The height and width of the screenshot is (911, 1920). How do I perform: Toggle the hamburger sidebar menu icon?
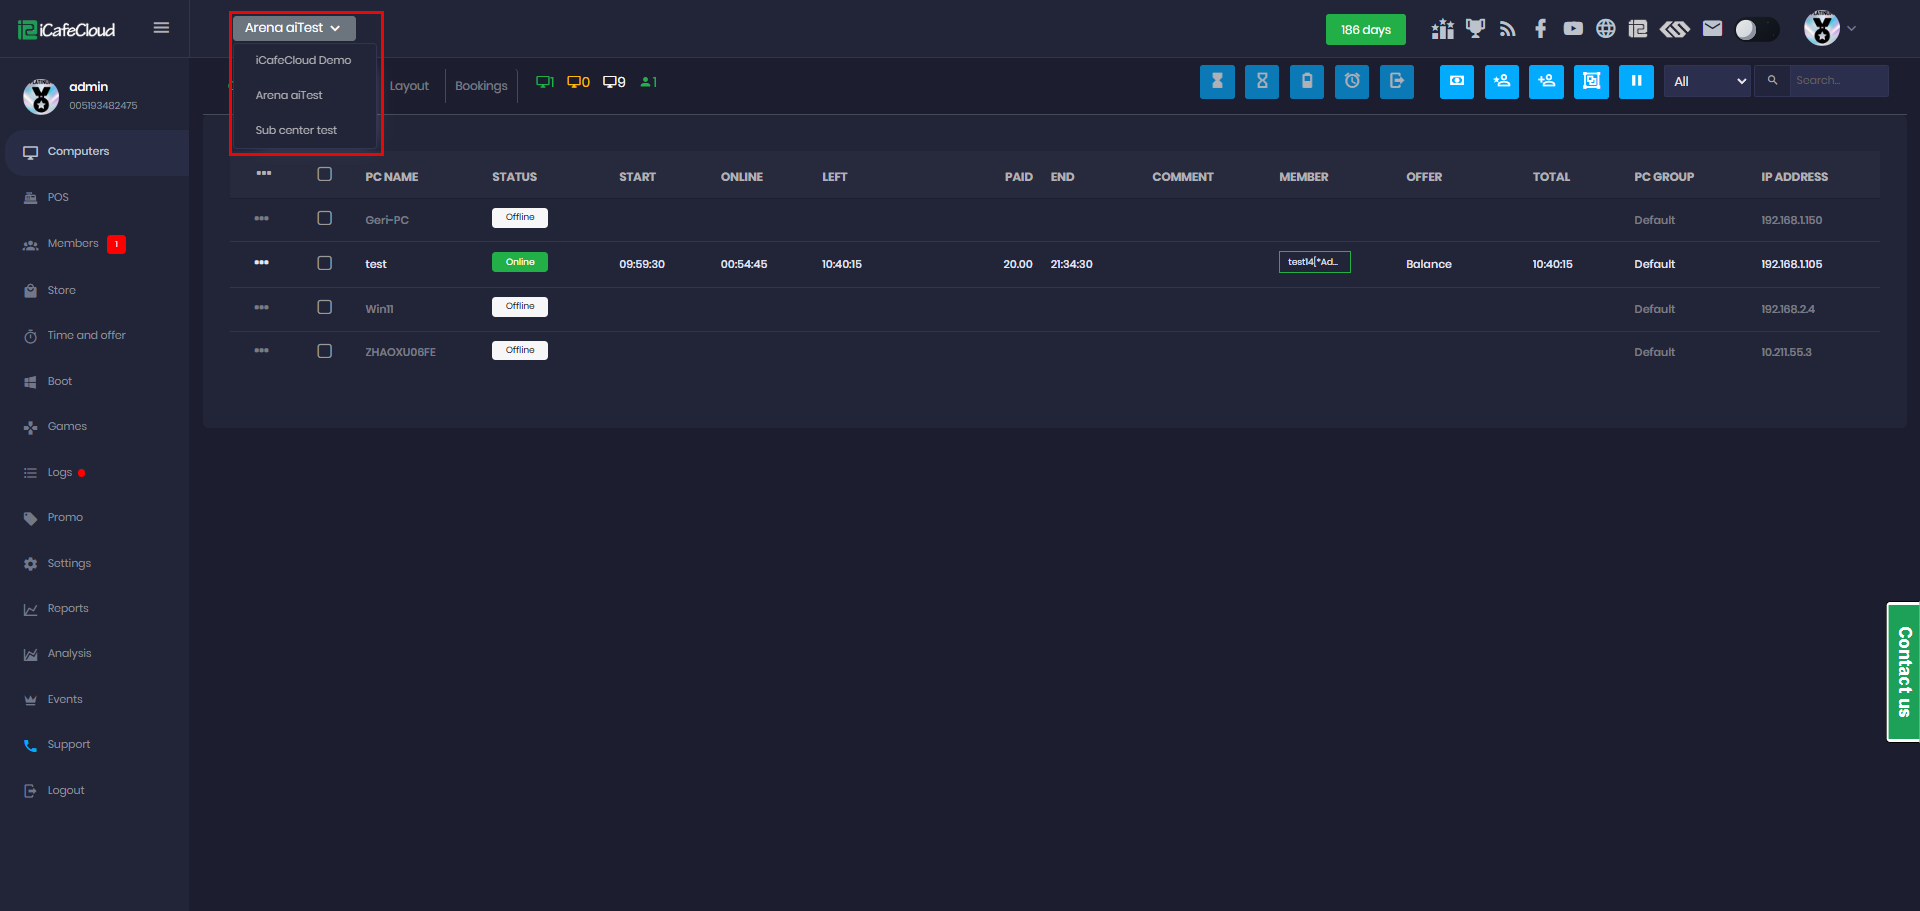coord(161,28)
